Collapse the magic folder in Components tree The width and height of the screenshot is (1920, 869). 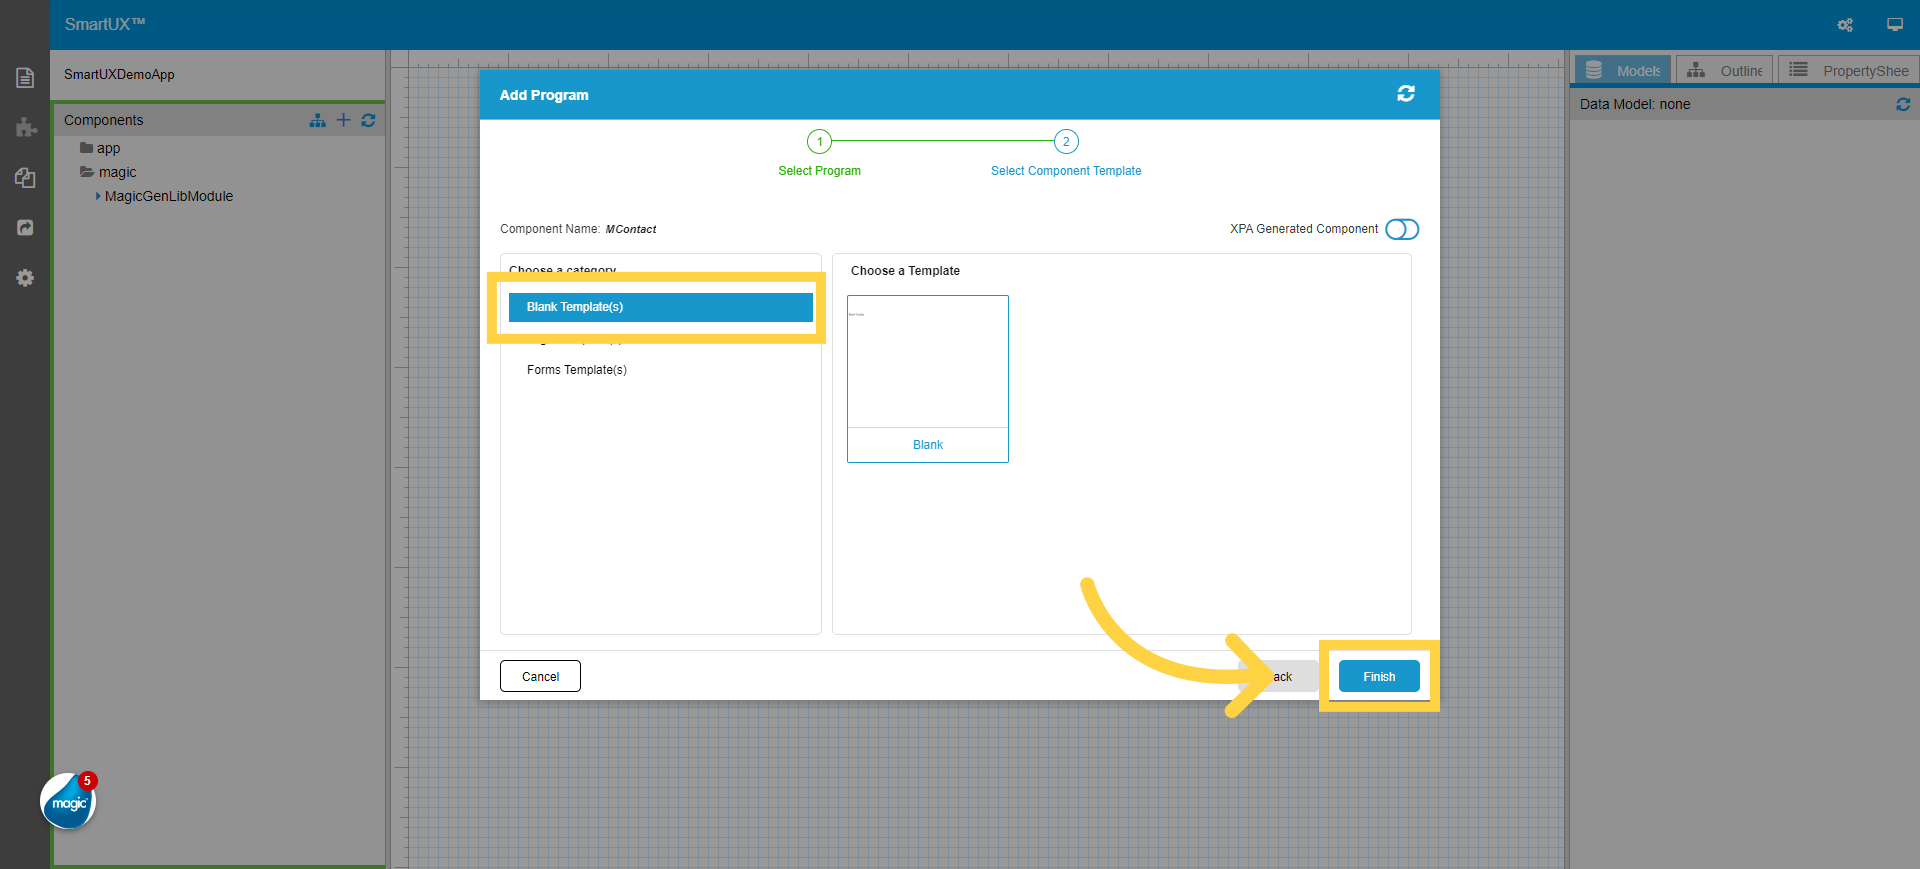point(108,172)
